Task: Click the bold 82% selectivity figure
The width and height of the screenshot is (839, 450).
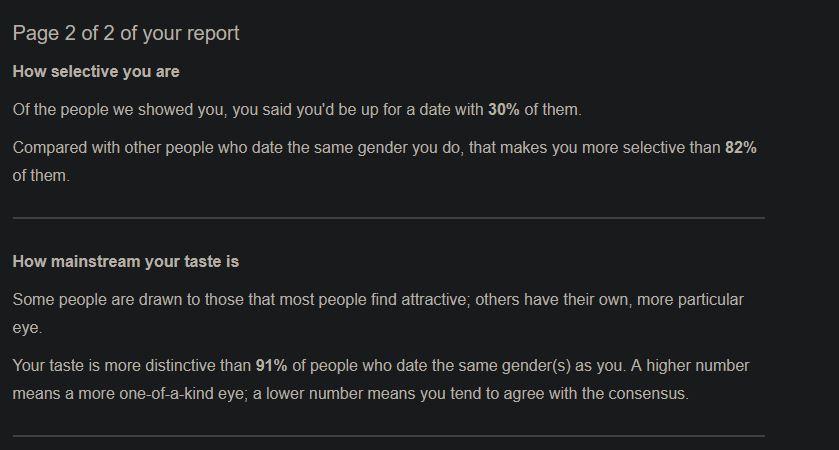Action: pyautogui.click(x=741, y=148)
